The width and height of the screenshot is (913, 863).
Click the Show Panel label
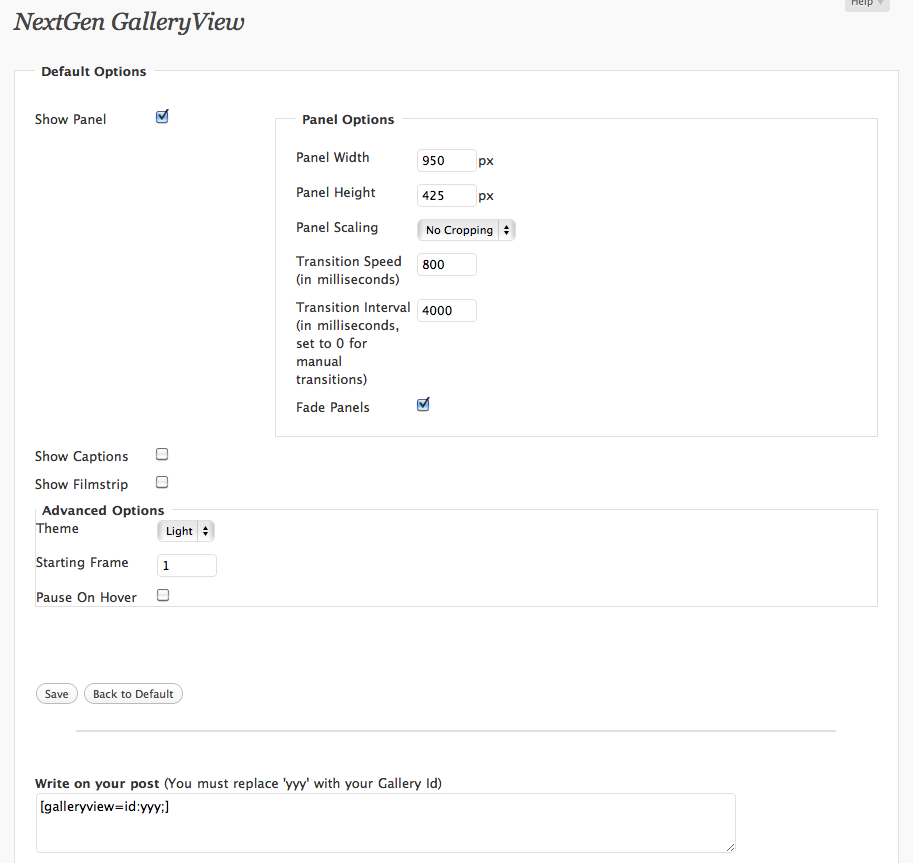tap(70, 119)
